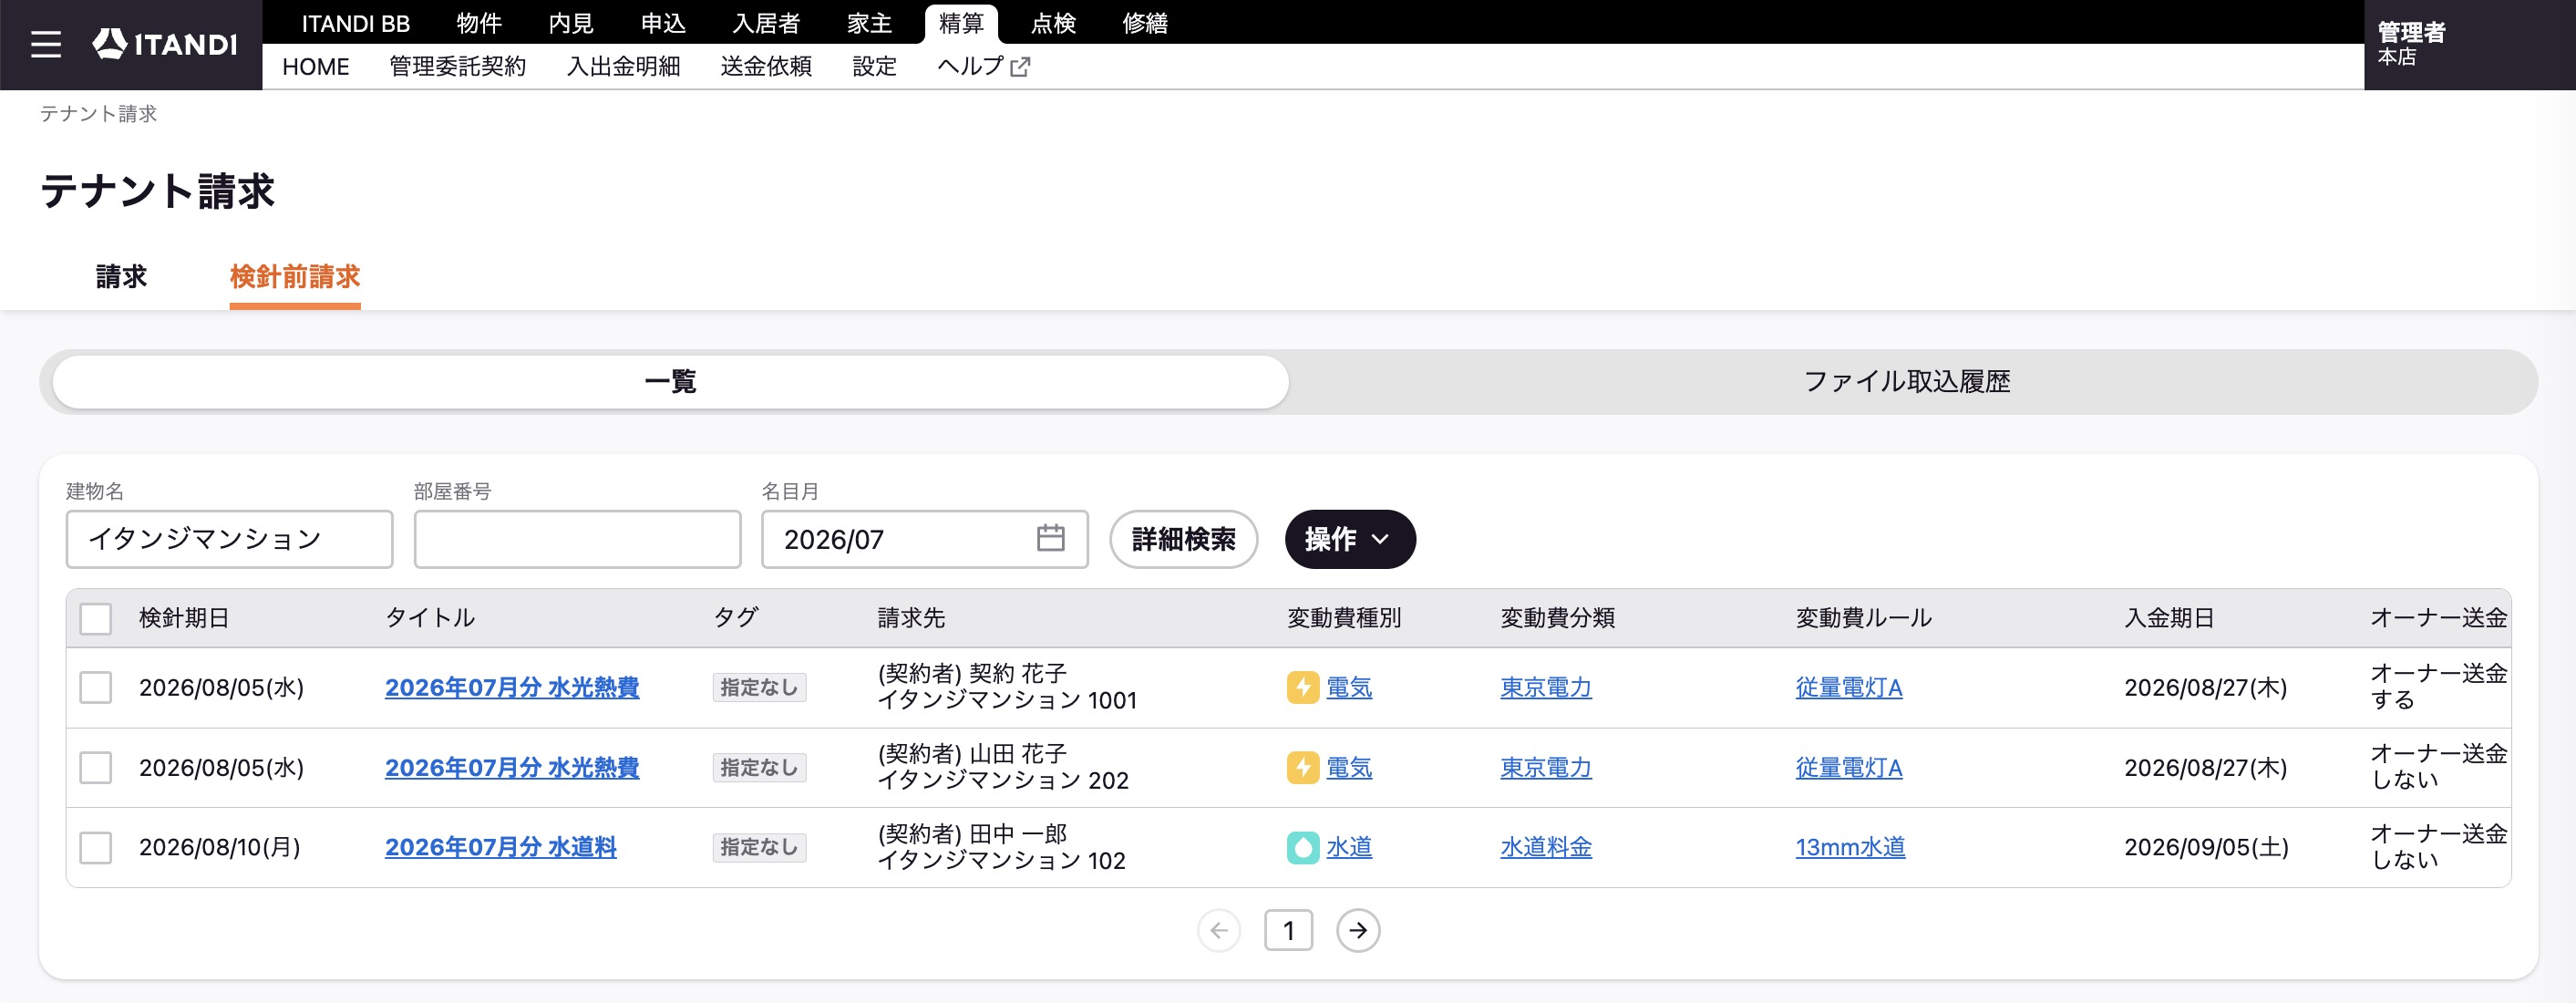The height and width of the screenshot is (1003, 2576).
Task: Open 水光熱費 title link for 契約 花子
Action: pos(512,687)
